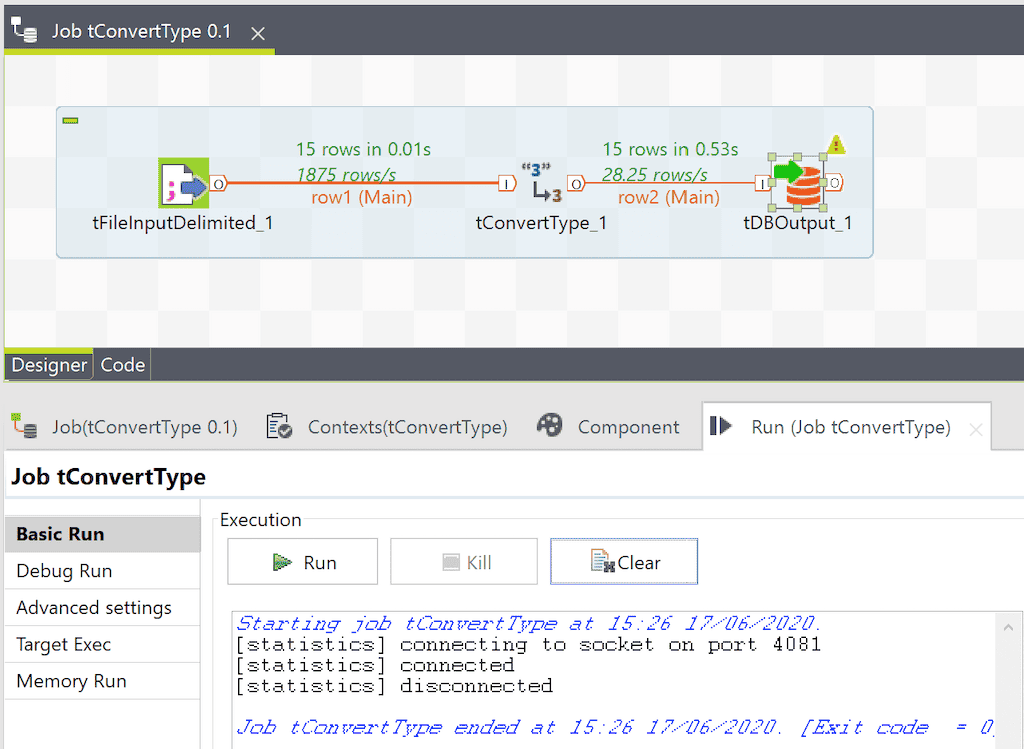
Task: Select Memory Run mode
Action: pos(70,681)
